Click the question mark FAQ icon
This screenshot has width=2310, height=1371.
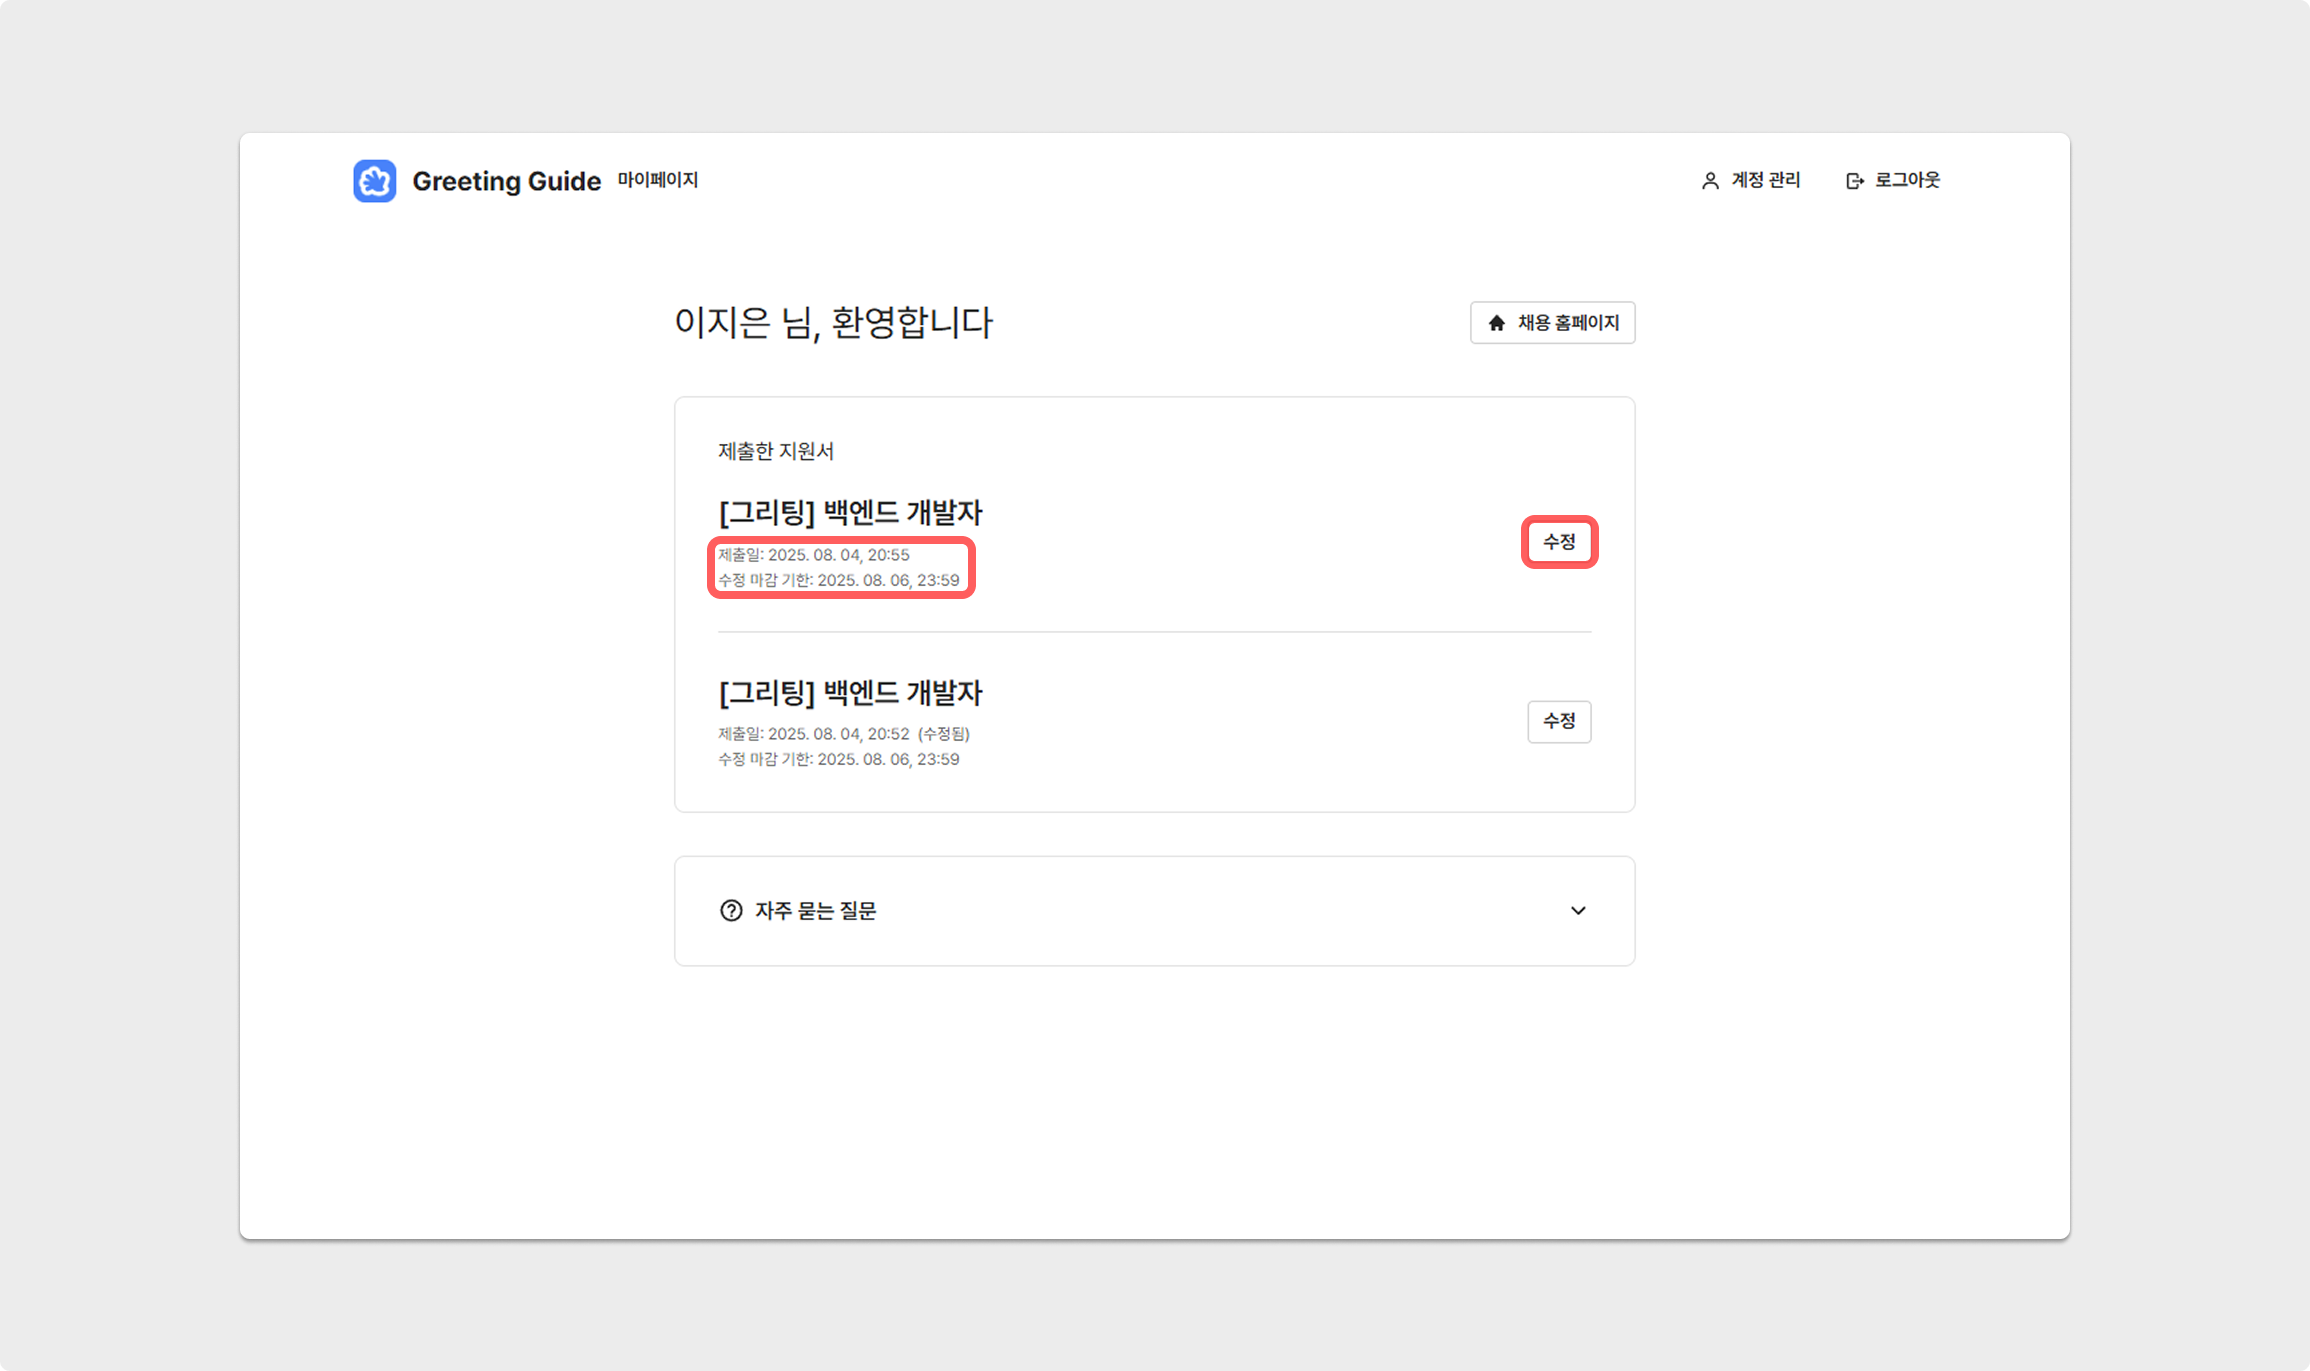(x=731, y=911)
